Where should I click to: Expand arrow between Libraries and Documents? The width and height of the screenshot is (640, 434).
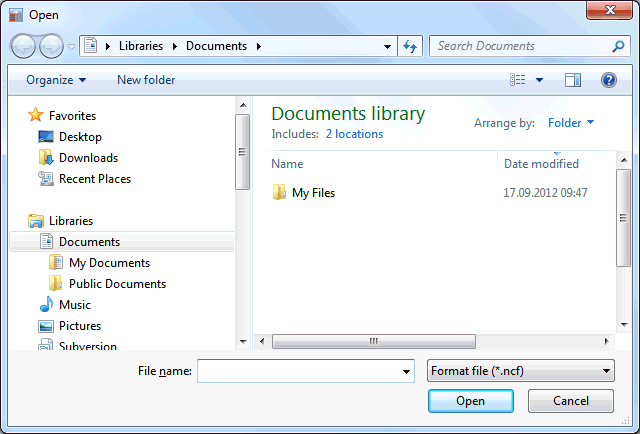(x=175, y=46)
